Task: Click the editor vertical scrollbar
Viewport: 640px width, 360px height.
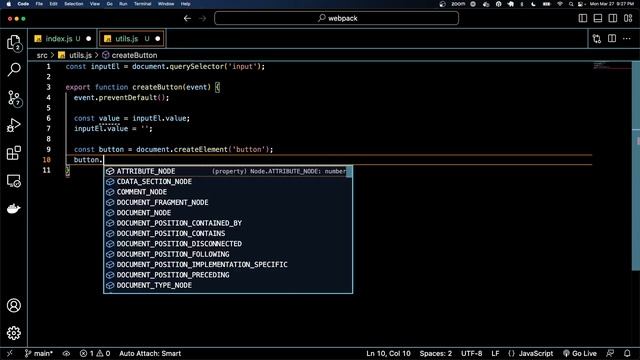Action: pyautogui.click(x=636, y=165)
